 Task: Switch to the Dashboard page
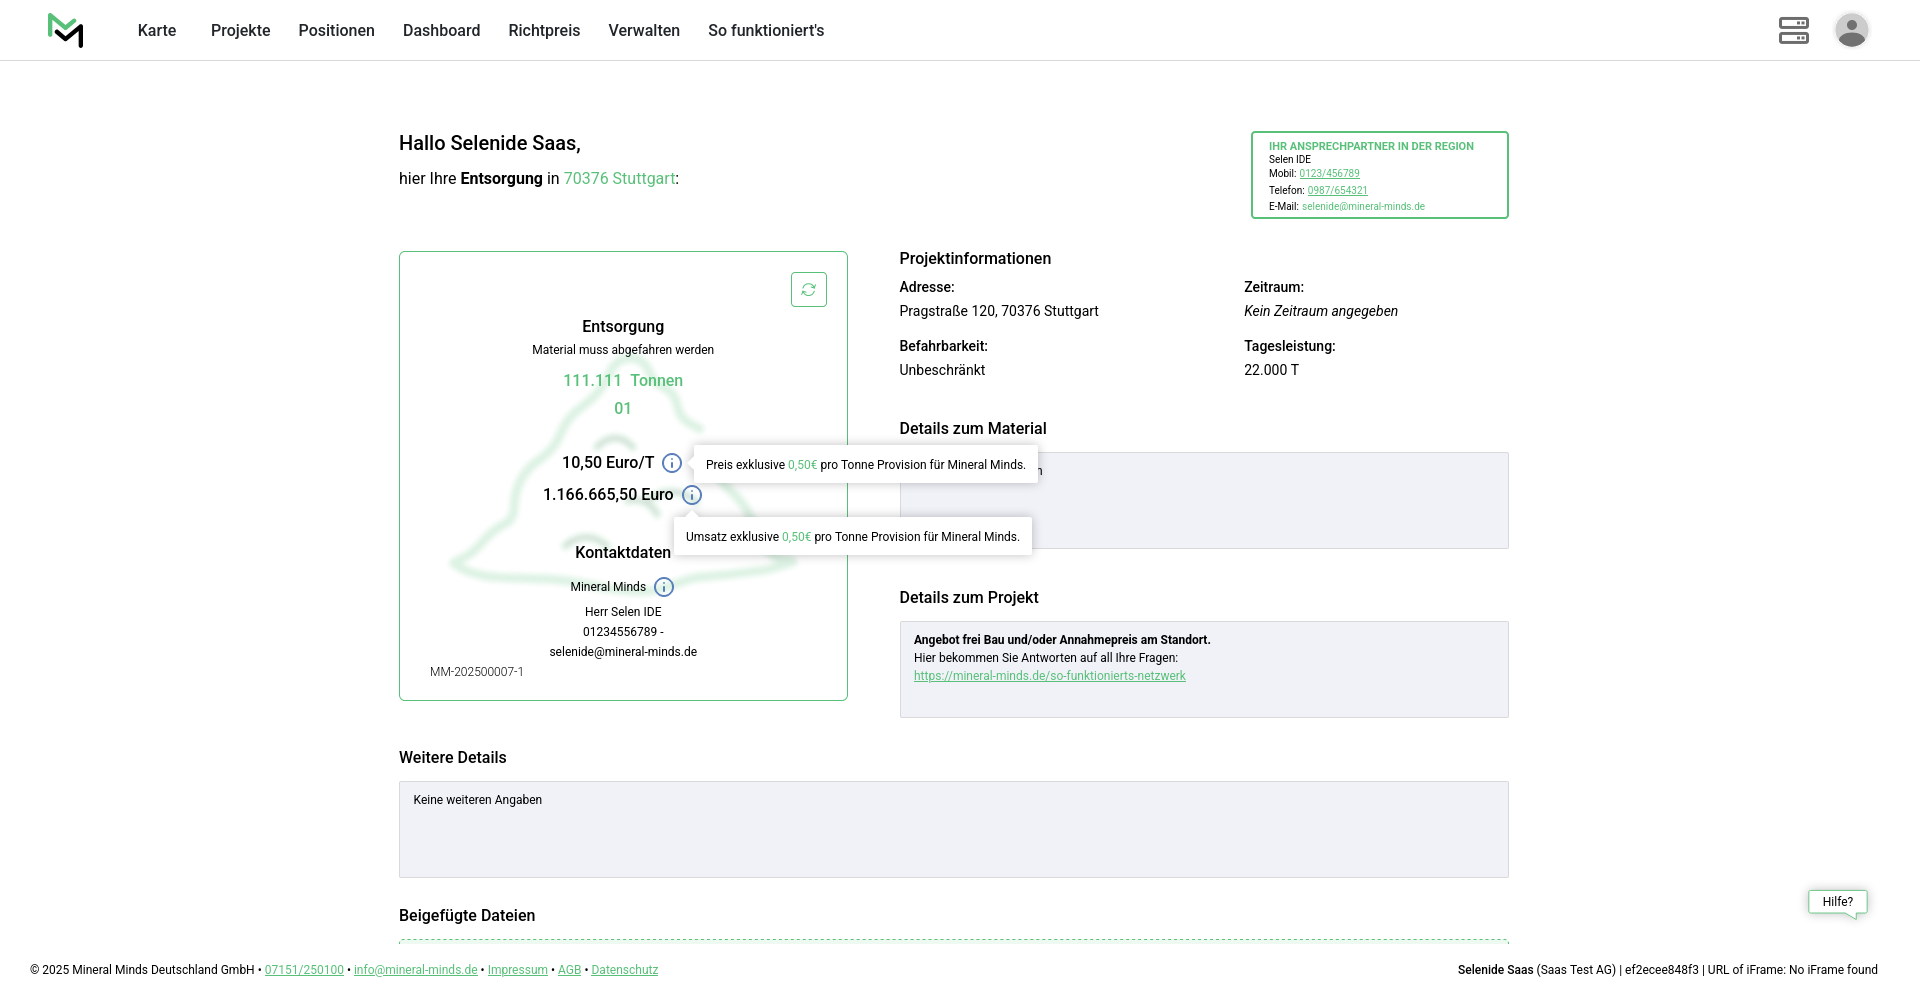tap(441, 31)
